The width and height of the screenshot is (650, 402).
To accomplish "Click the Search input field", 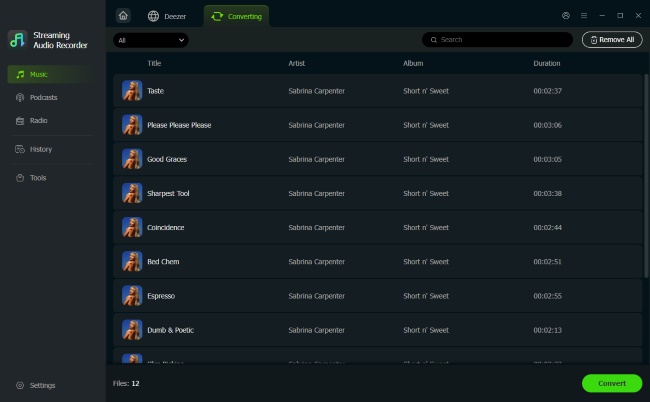I will (x=497, y=40).
